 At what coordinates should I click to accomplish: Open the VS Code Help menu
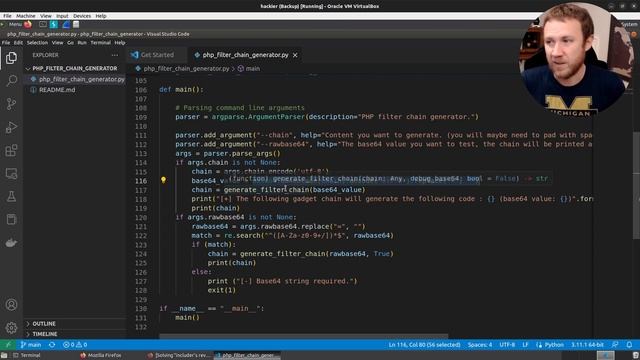[120, 42]
